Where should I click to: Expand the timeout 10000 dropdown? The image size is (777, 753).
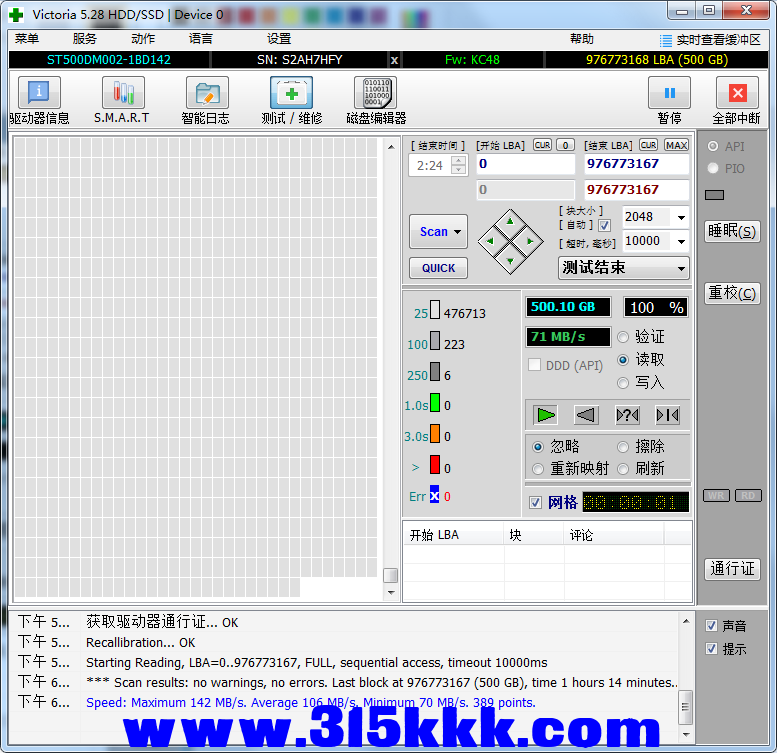(681, 242)
